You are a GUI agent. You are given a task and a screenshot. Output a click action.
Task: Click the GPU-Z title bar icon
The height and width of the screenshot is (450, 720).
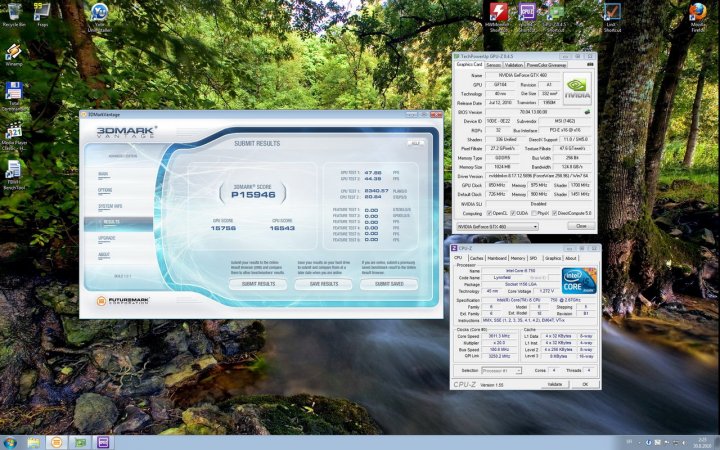pos(457,56)
